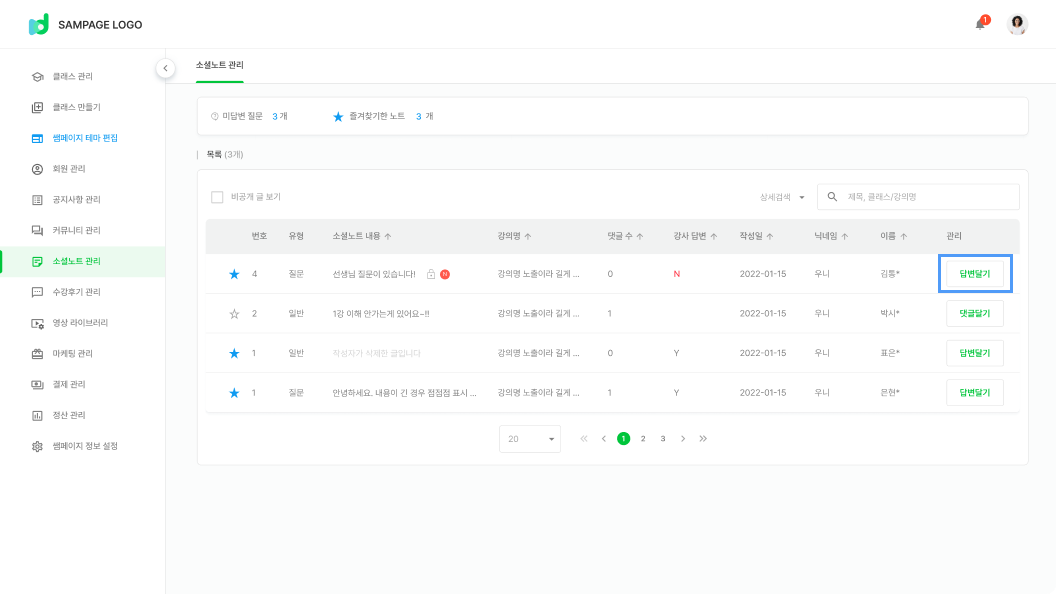
Task: Unstar the first note numbered 4
Action: coord(234,274)
